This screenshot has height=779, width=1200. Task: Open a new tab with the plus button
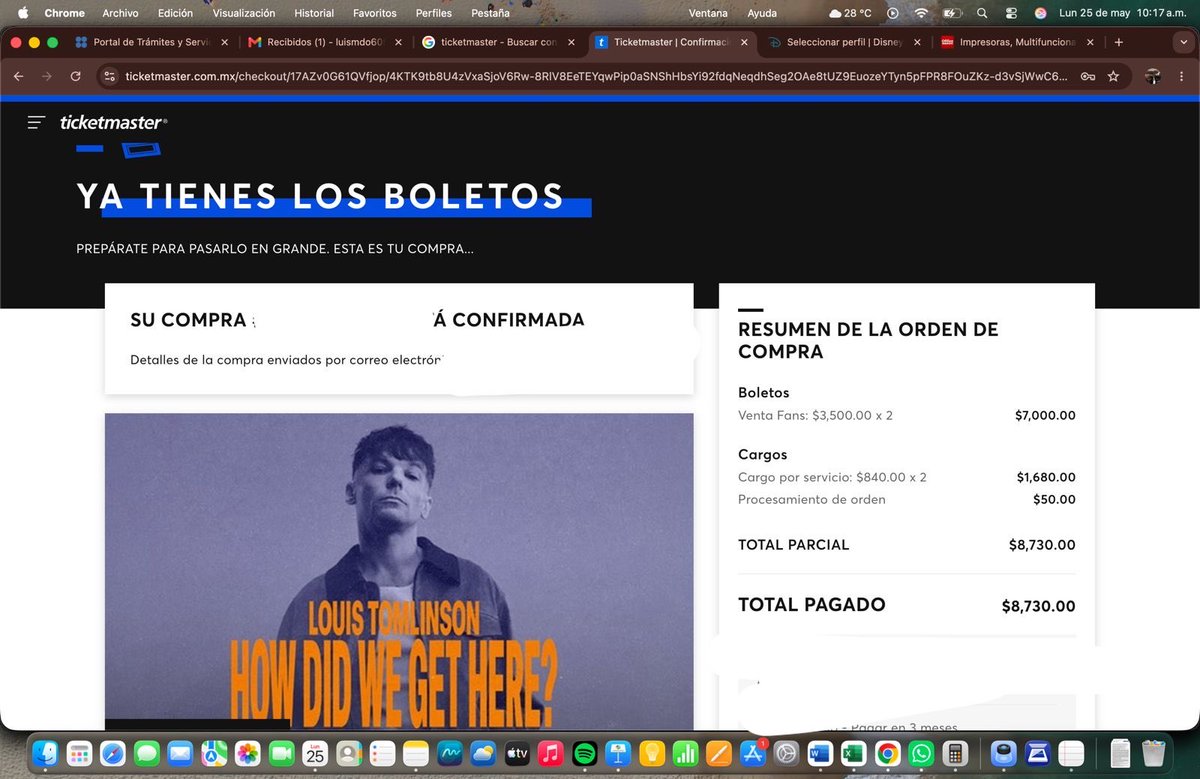(x=1118, y=42)
